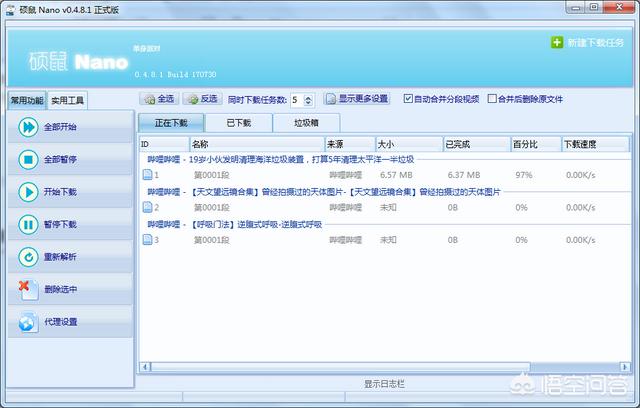Expand the 显示日志栏 log bar
The height and width of the screenshot is (408, 640).
tap(385, 383)
